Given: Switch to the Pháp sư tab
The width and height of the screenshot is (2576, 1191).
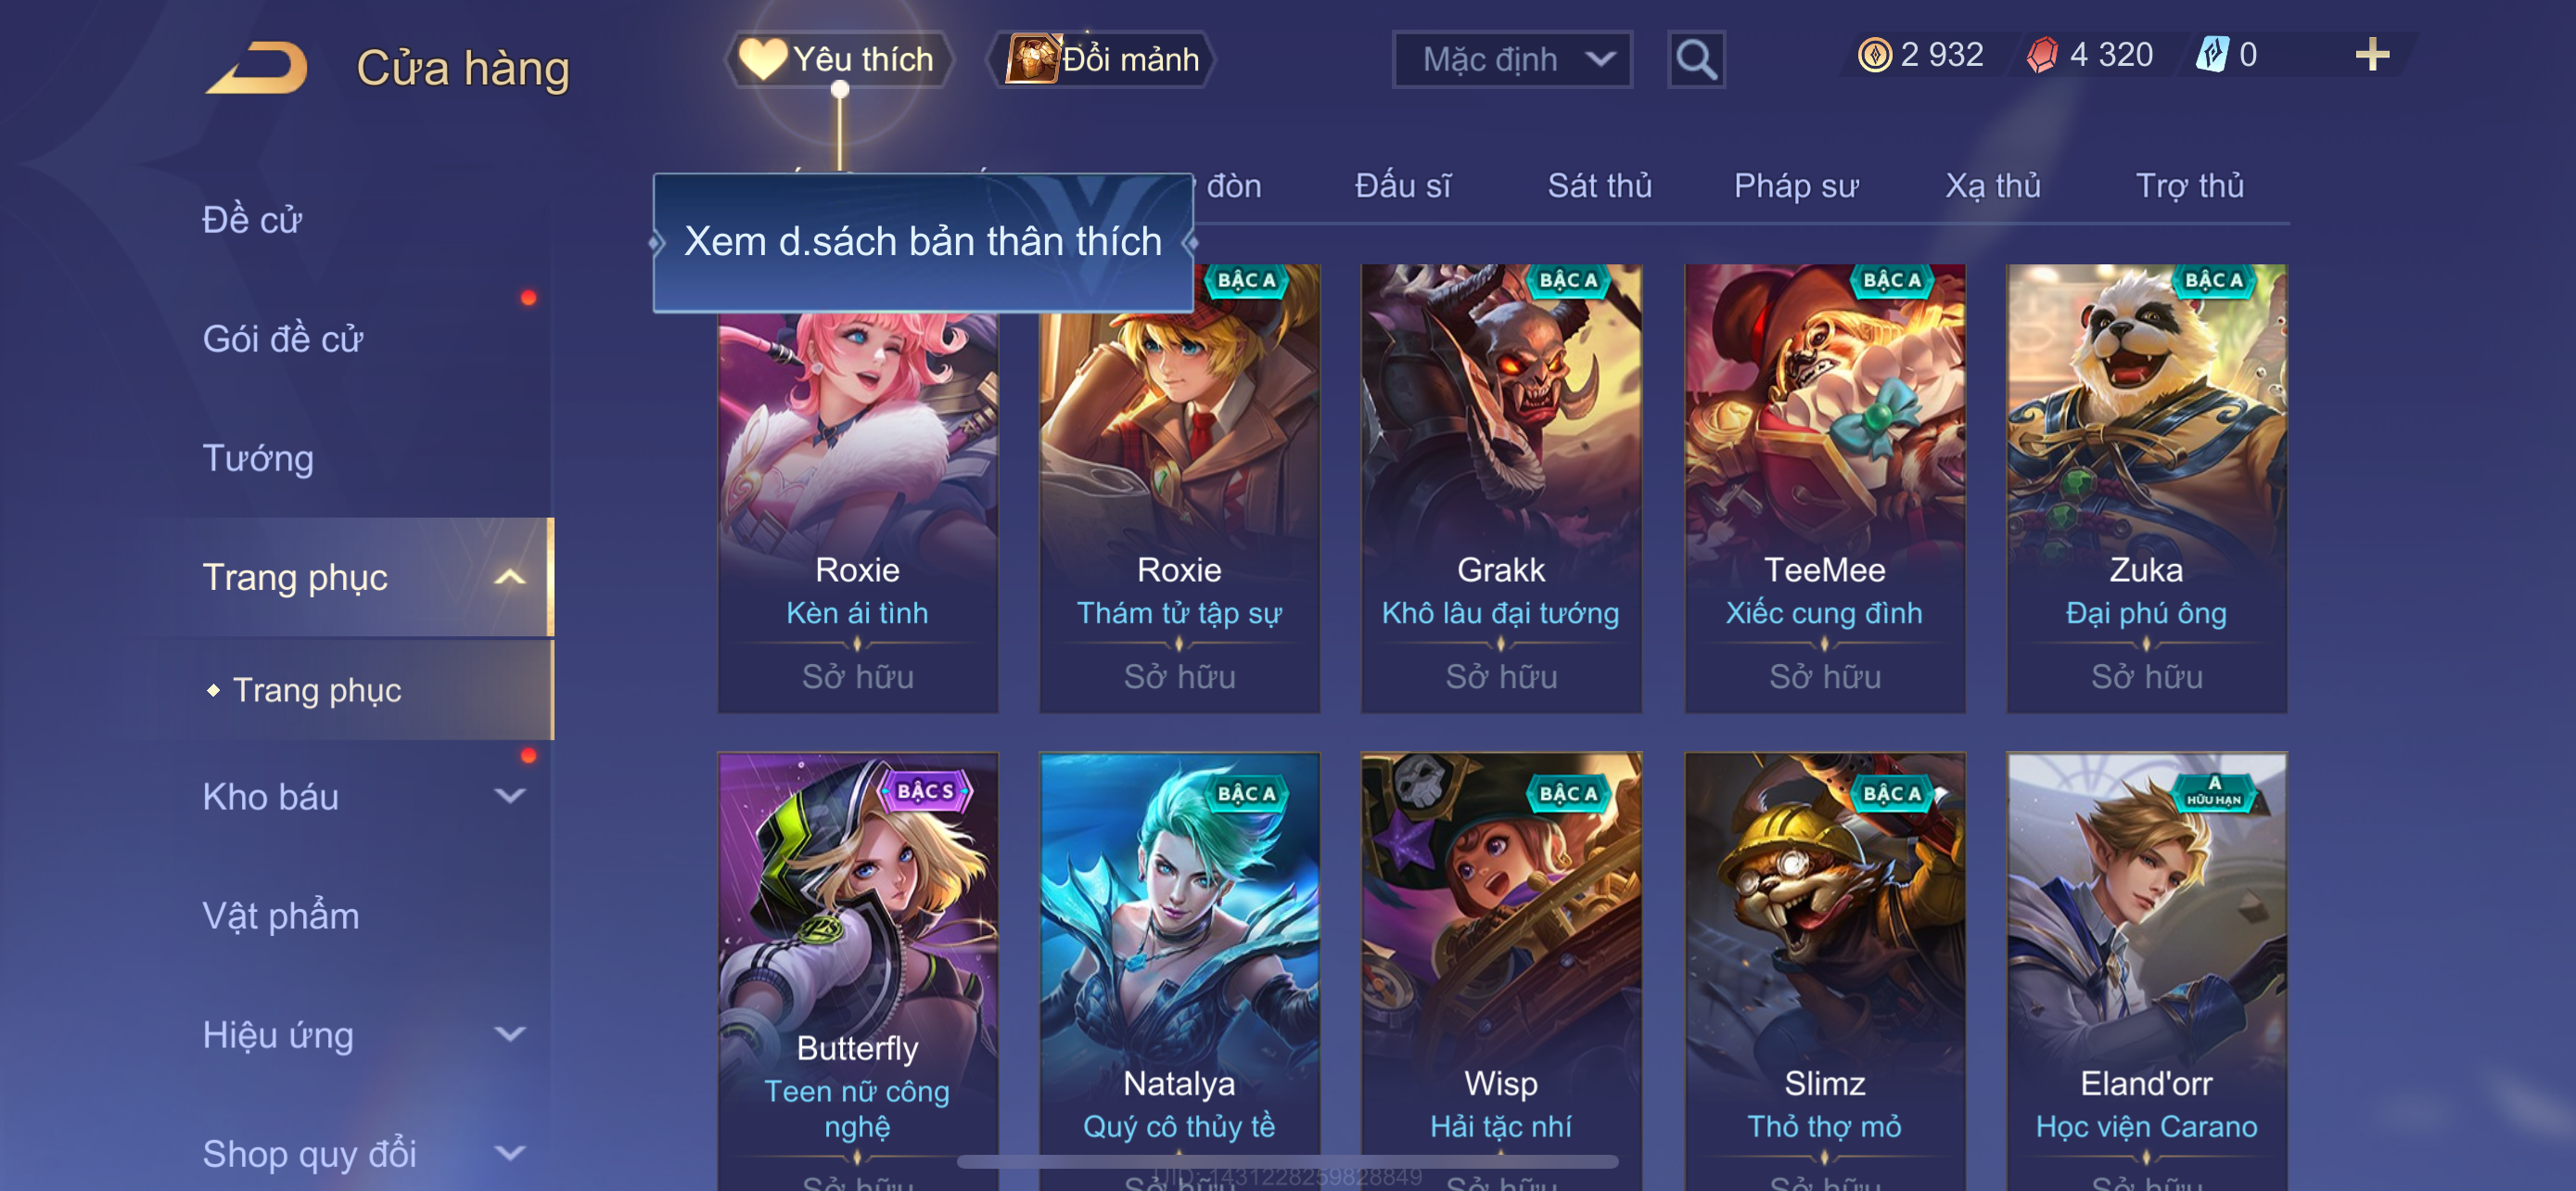Looking at the screenshot, I should click(1796, 186).
